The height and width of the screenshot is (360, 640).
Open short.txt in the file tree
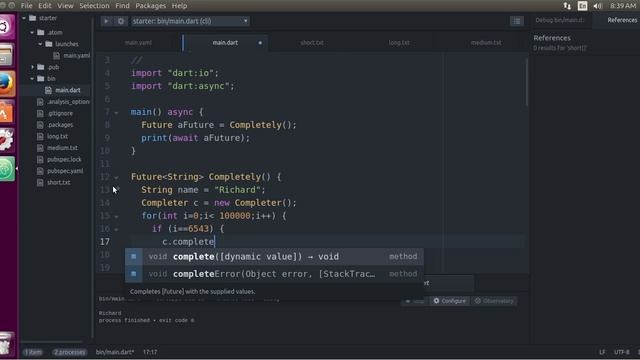(58, 182)
